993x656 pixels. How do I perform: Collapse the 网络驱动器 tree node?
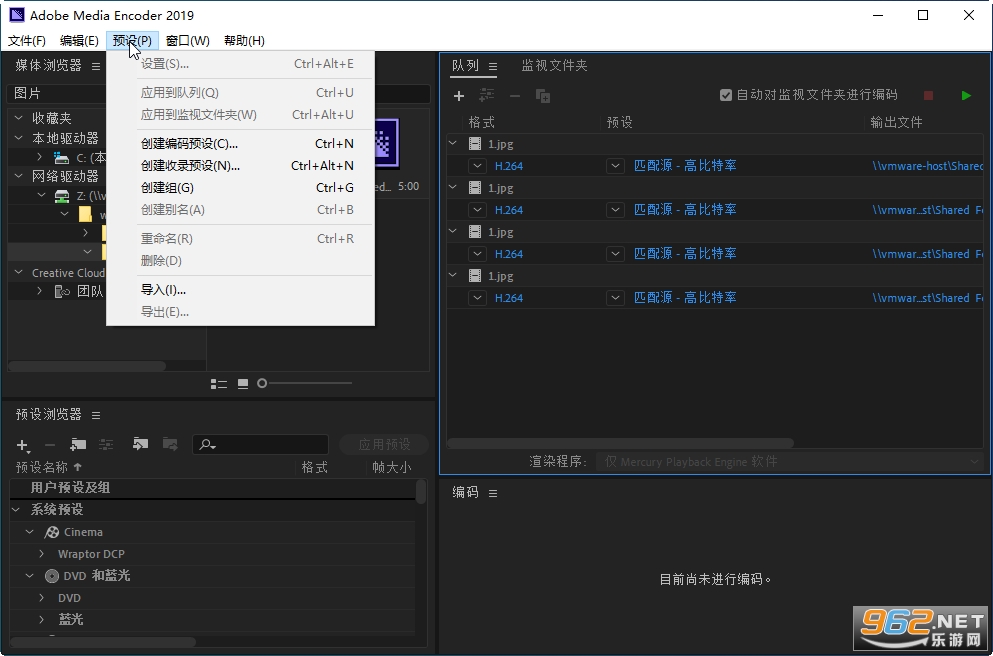pos(18,175)
